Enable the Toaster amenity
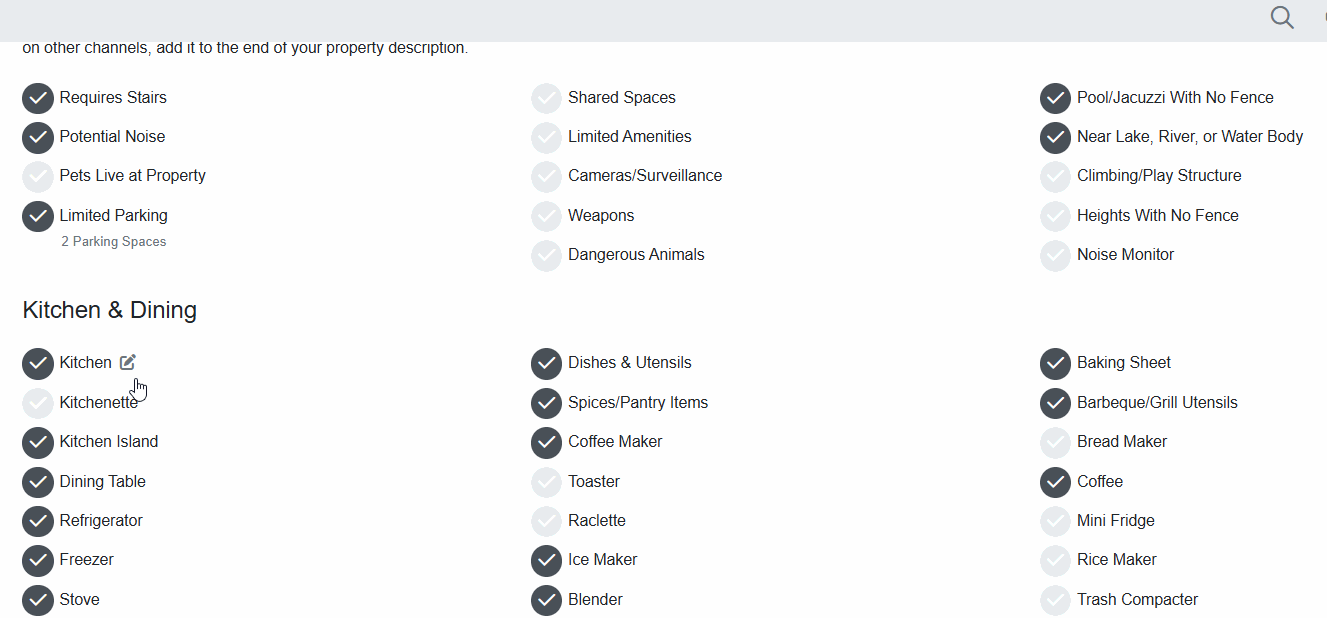The height and width of the screenshot is (618, 1327). pos(546,482)
